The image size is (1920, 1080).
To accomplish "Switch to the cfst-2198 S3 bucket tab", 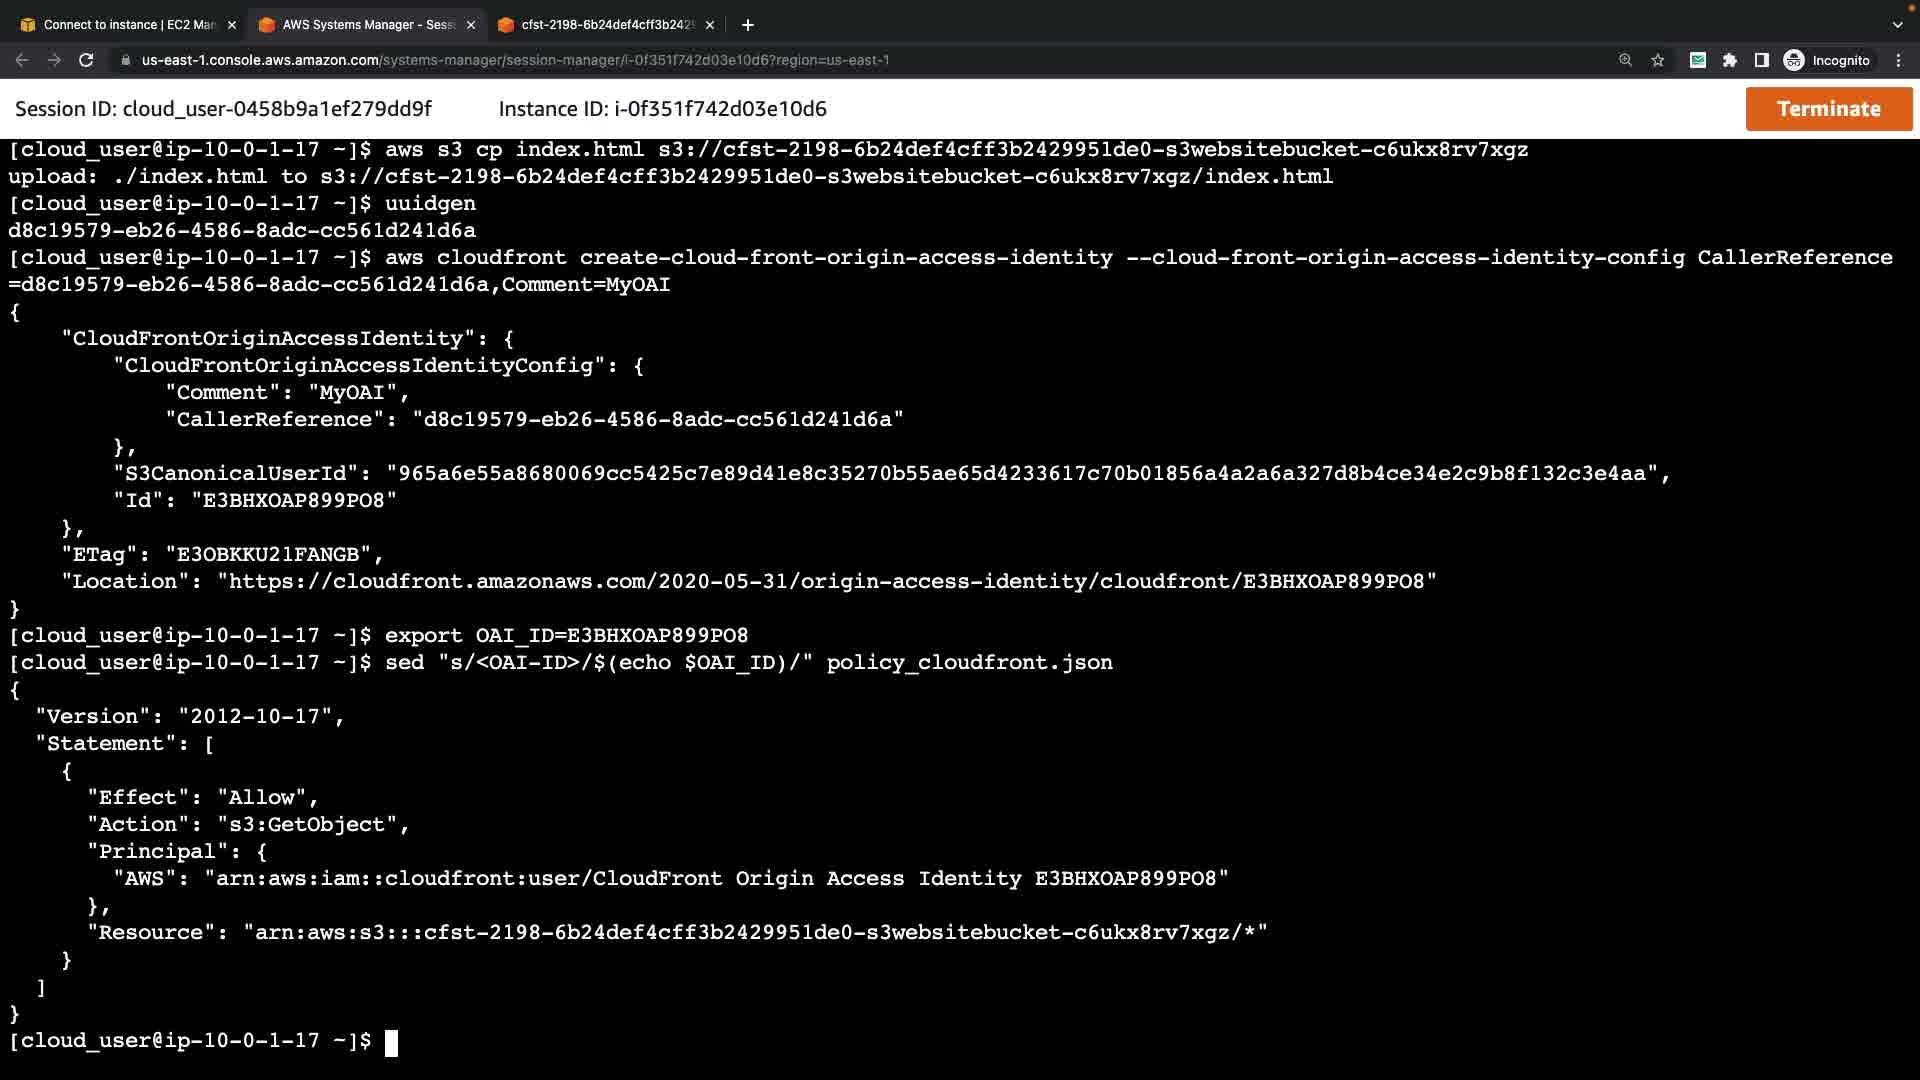I will (606, 25).
